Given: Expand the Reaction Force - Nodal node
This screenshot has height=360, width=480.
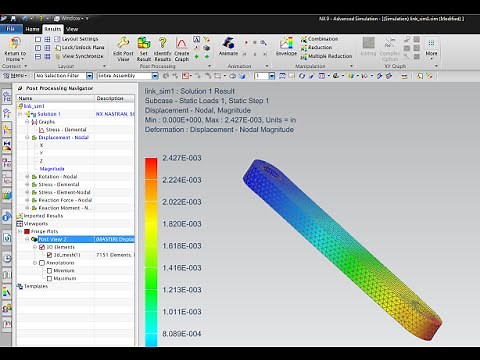Looking at the screenshot, I should click(28, 200).
